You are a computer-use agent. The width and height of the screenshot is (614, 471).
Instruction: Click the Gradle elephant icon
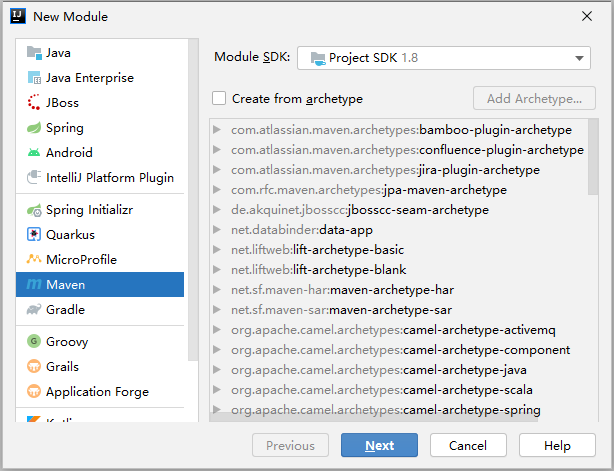click(34, 310)
